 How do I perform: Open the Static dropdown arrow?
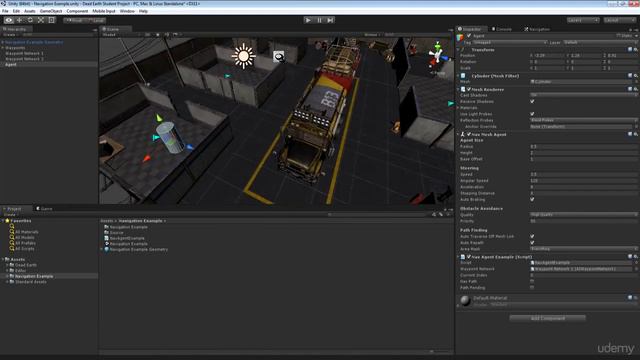coord(636,36)
